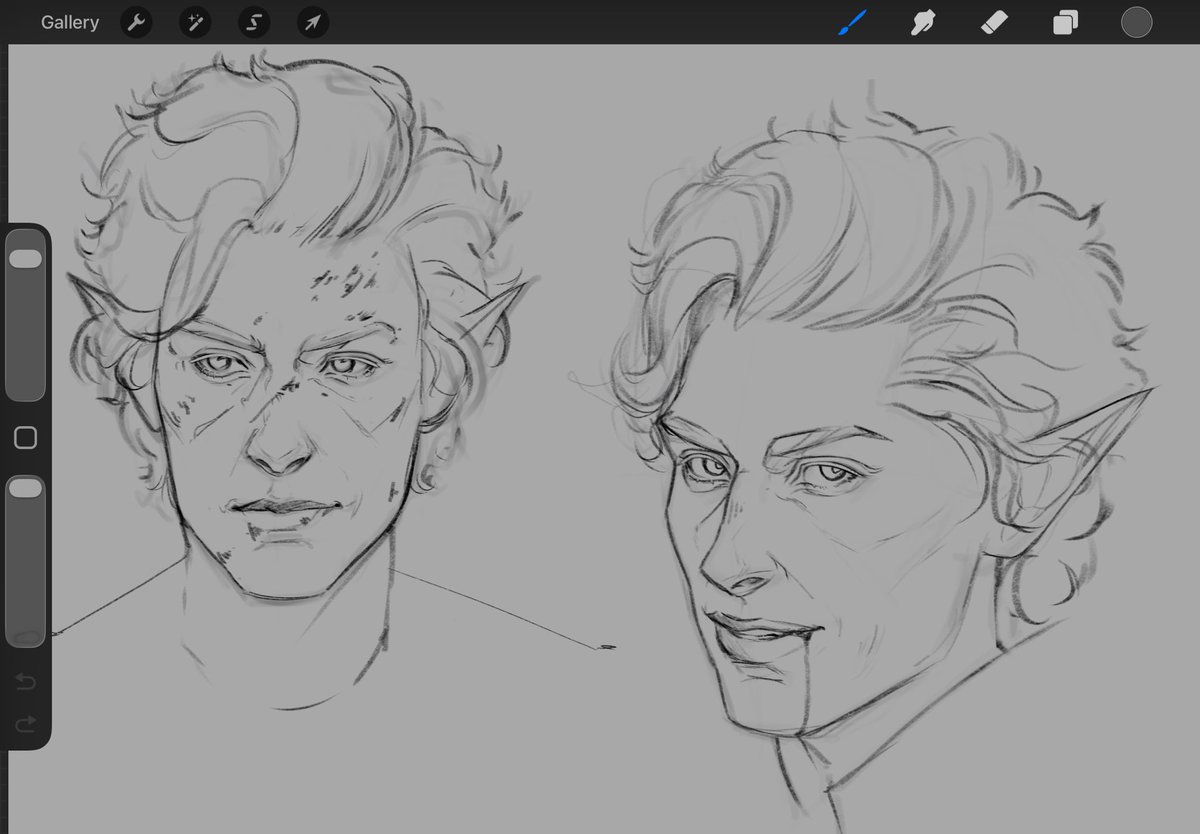
Task: Select the Brush tool
Action: tap(853, 22)
